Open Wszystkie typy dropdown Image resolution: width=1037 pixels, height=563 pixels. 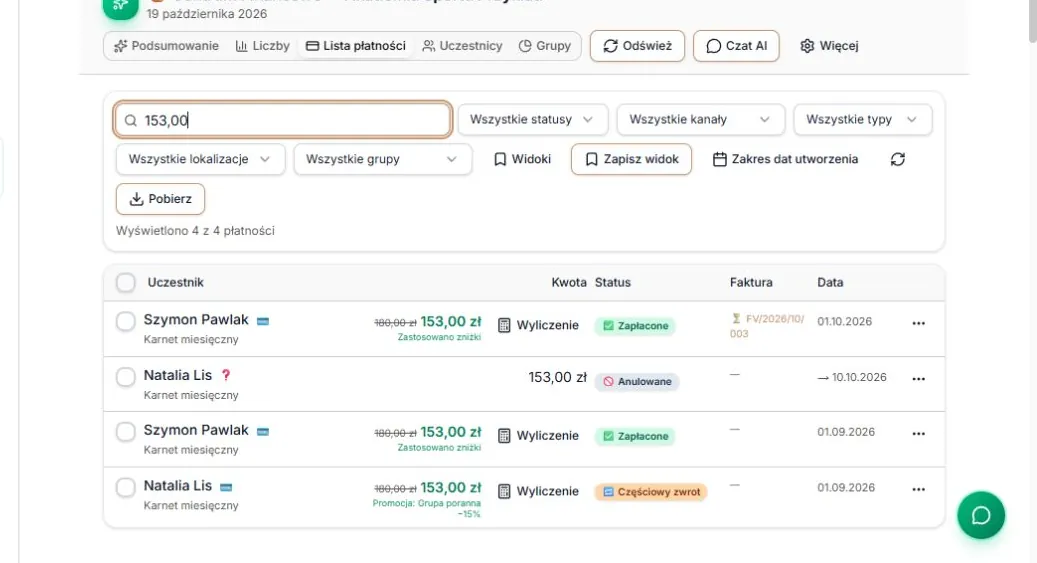(x=862, y=120)
